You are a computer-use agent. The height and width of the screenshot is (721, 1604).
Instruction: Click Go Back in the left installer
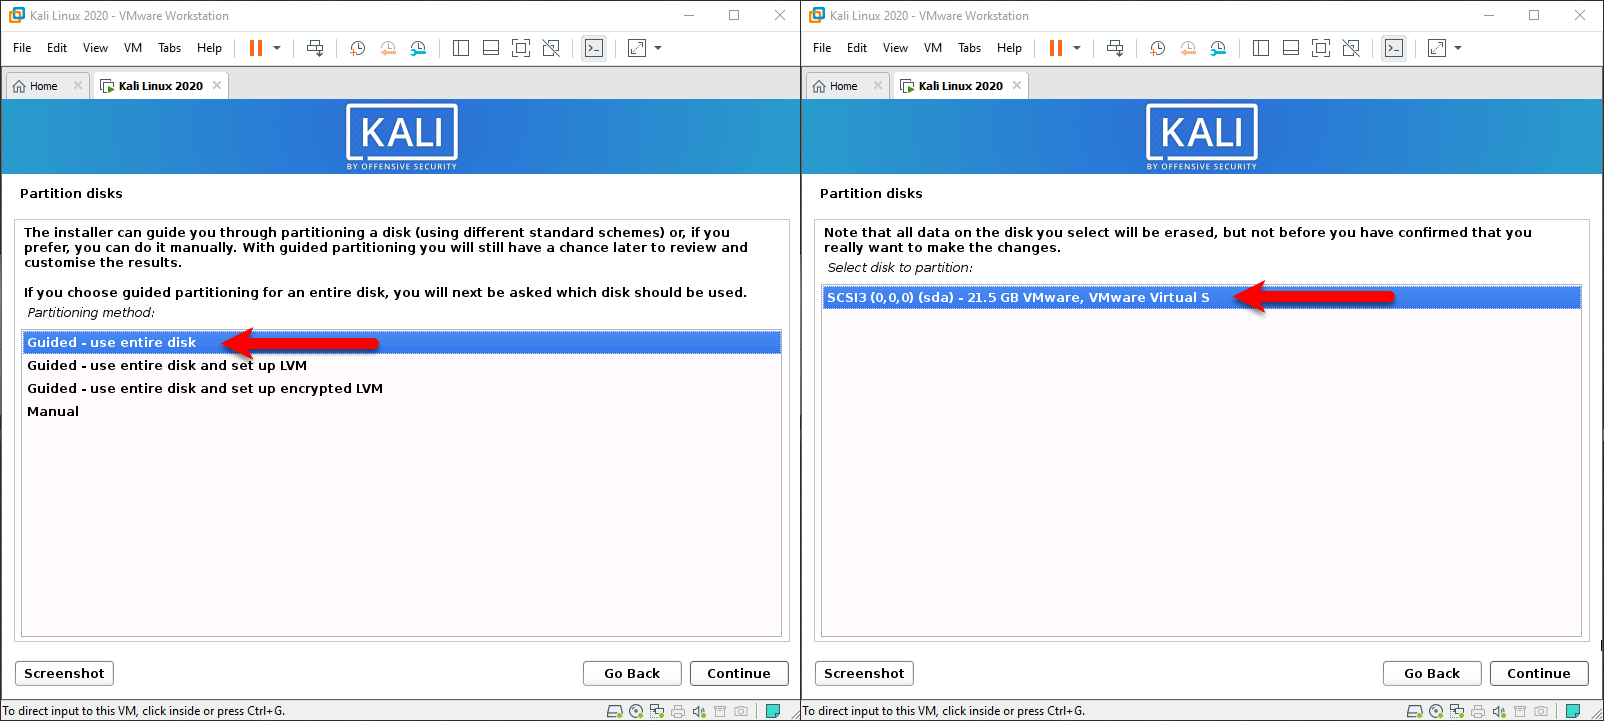coord(632,673)
